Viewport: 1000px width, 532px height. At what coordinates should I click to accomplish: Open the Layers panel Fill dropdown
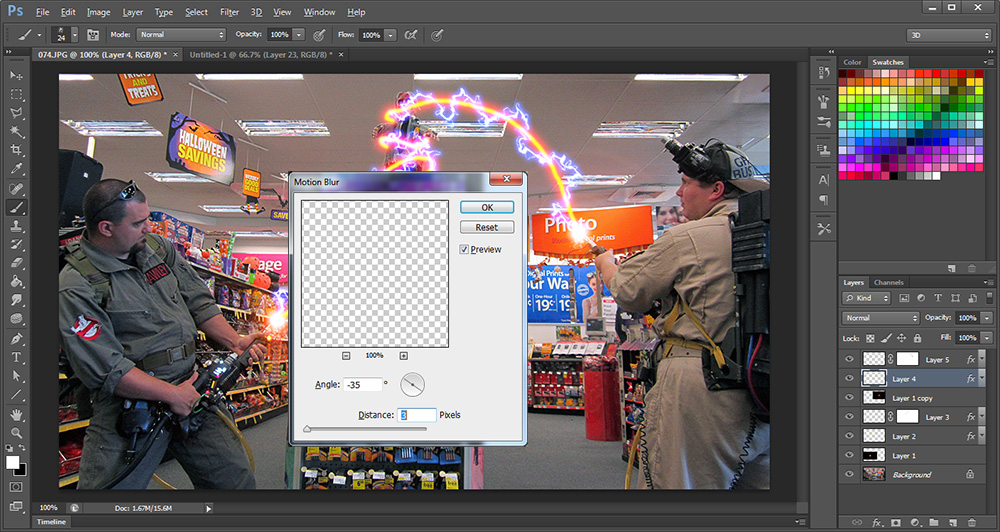(x=987, y=337)
